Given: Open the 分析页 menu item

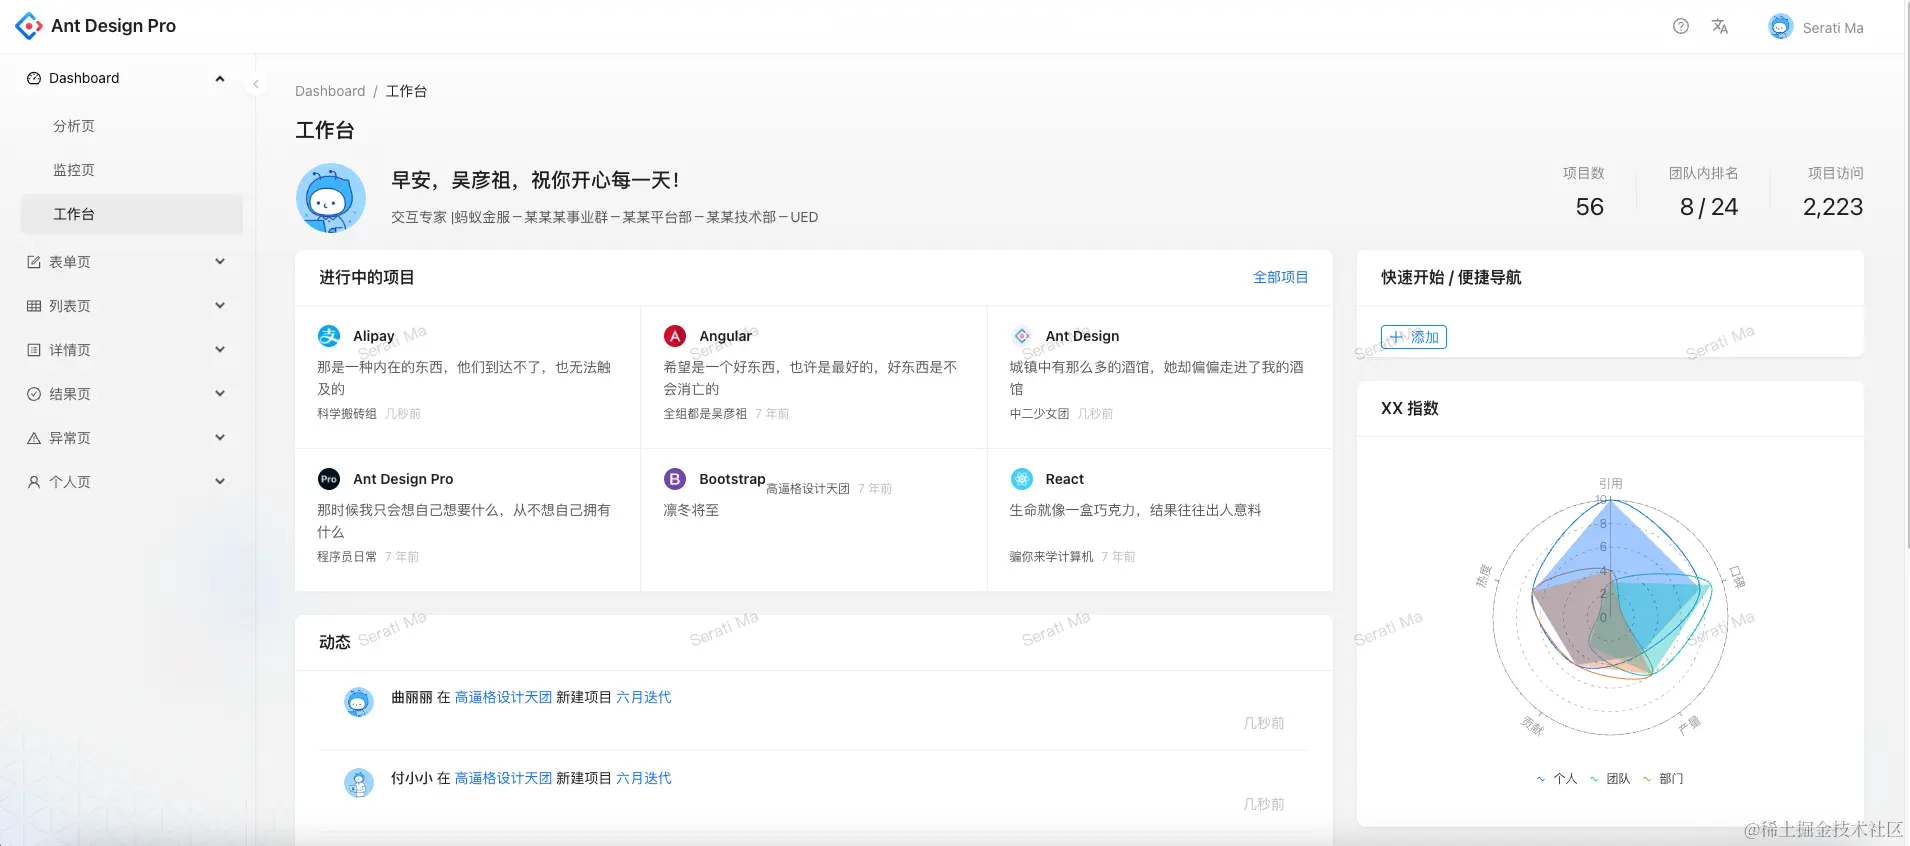Looking at the screenshot, I should coord(131,126).
